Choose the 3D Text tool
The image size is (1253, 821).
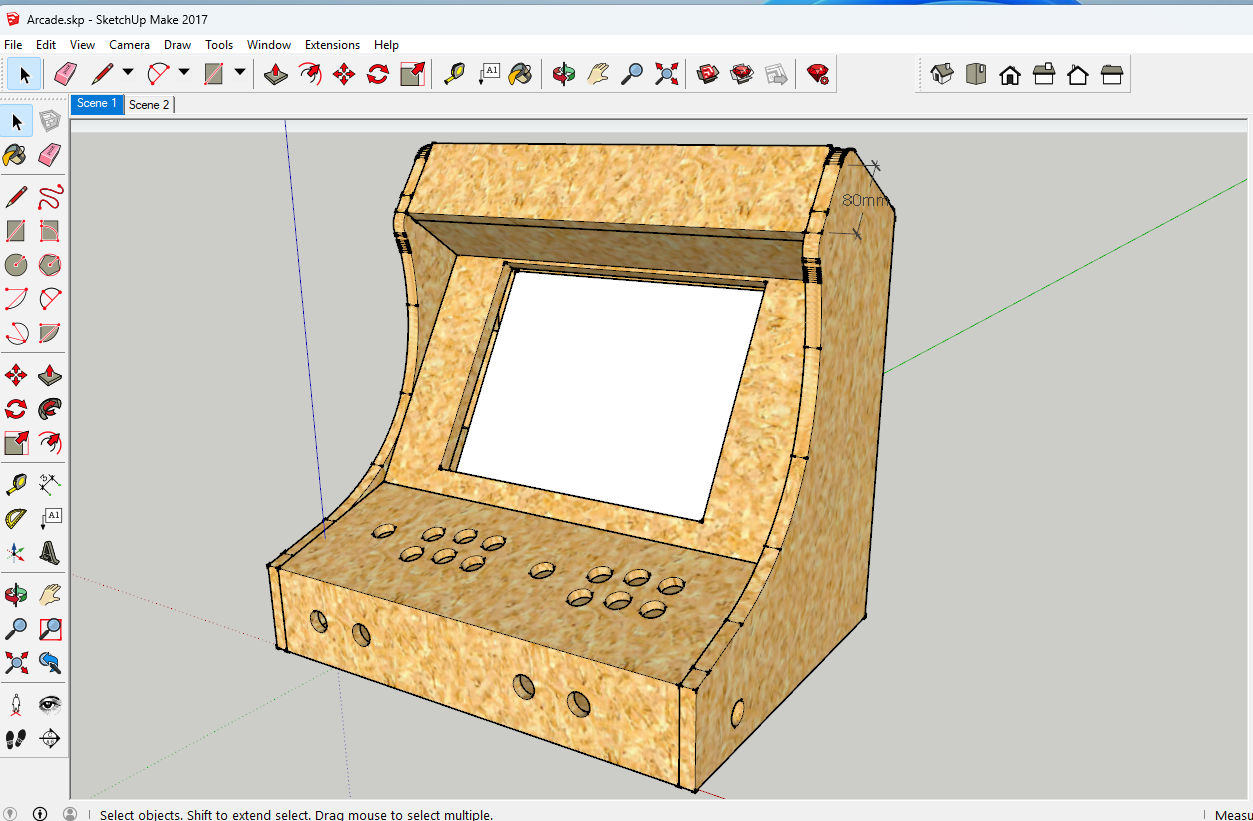point(50,552)
